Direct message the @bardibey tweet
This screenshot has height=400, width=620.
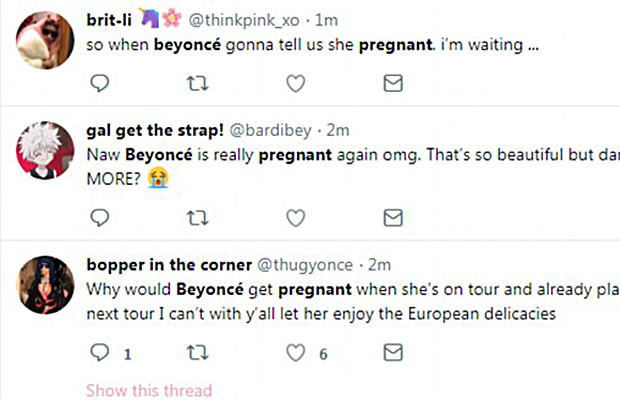click(x=393, y=218)
